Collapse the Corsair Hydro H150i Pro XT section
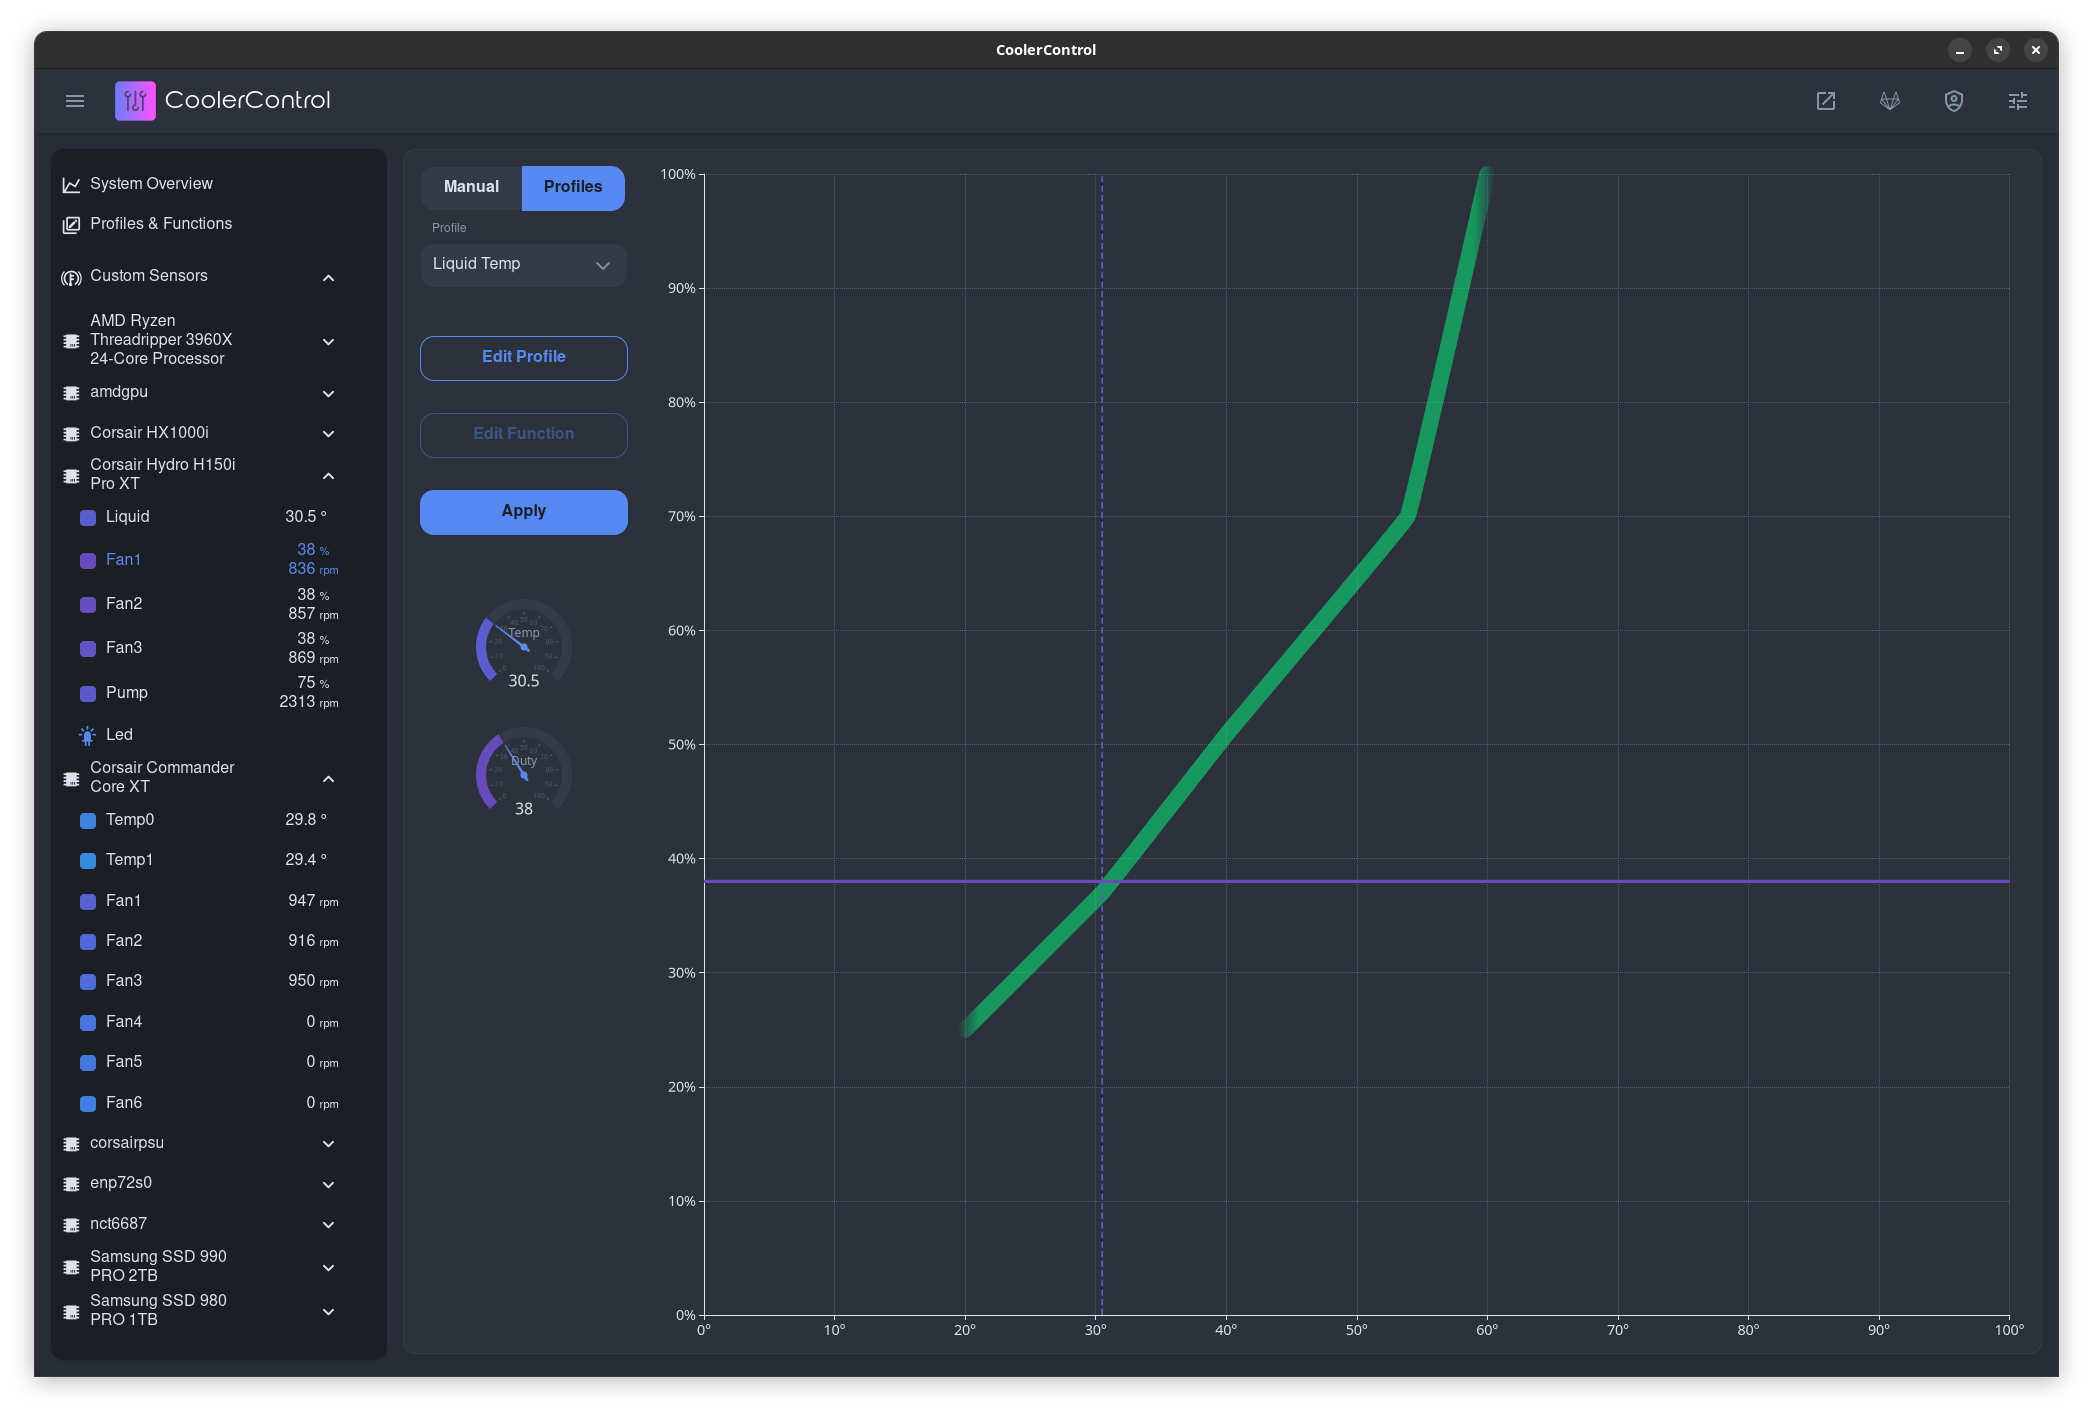 pos(328,476)
